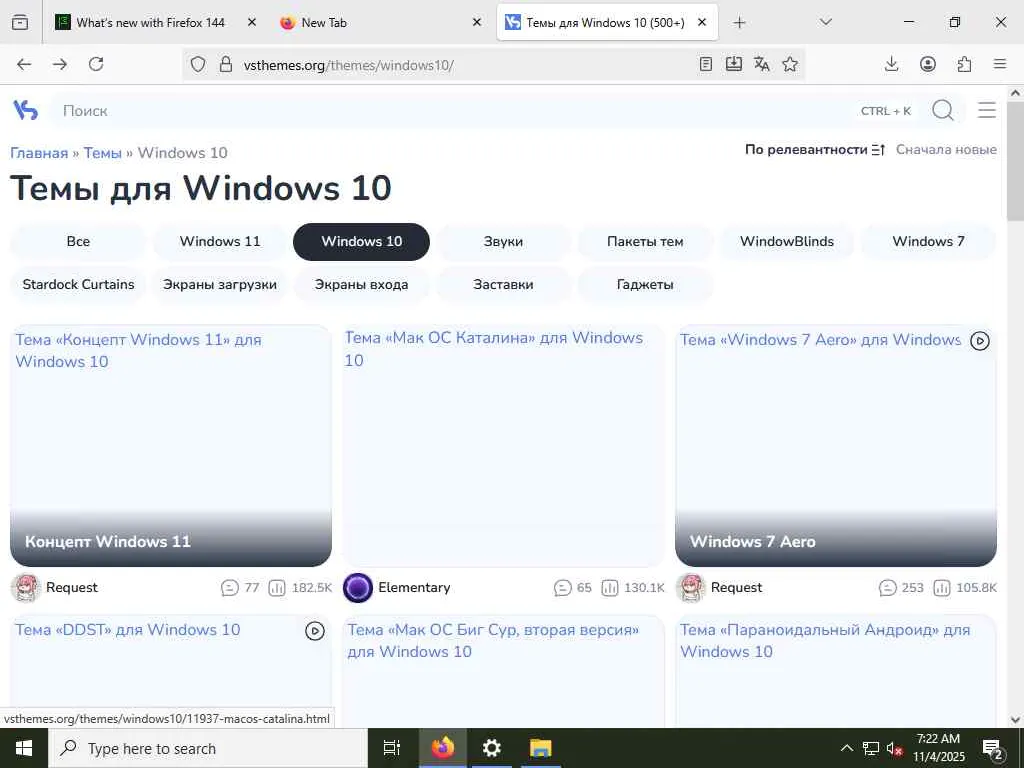Viewport: 1024px width, 768px height.
Task: Click the translate page icon
Action: click(x=761, y=64)
